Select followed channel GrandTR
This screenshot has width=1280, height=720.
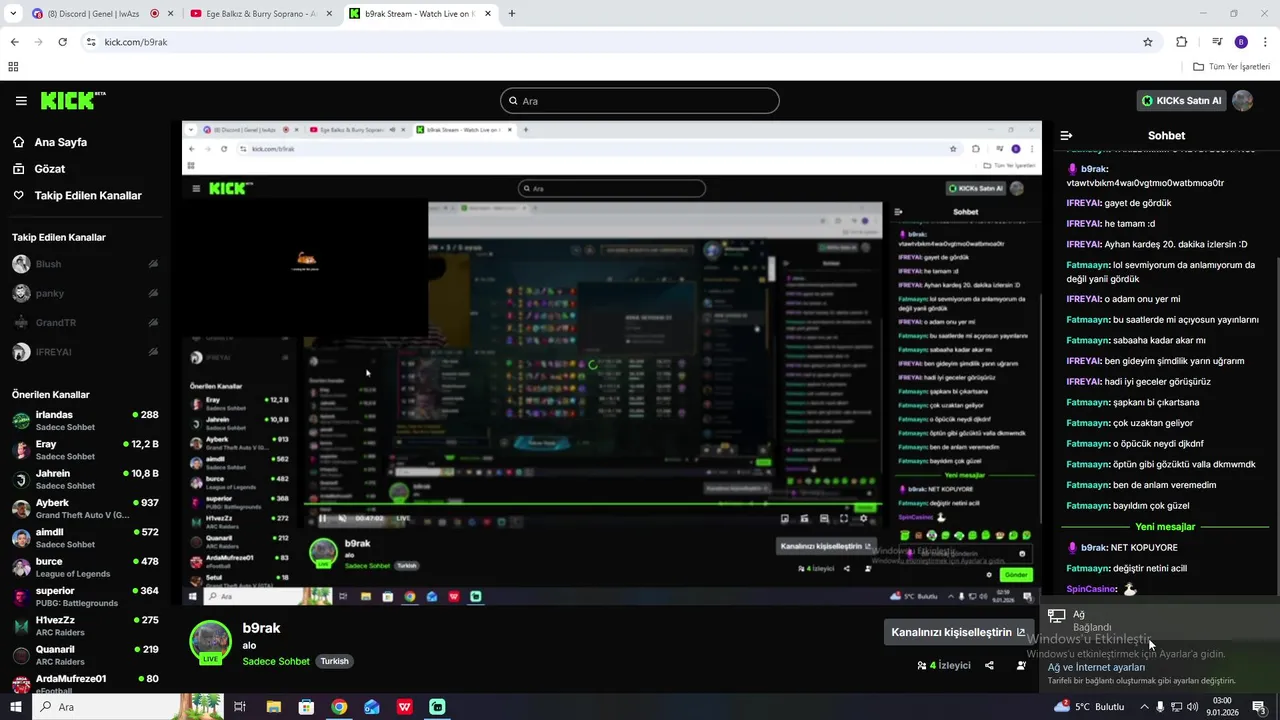(x=85, y=323)
